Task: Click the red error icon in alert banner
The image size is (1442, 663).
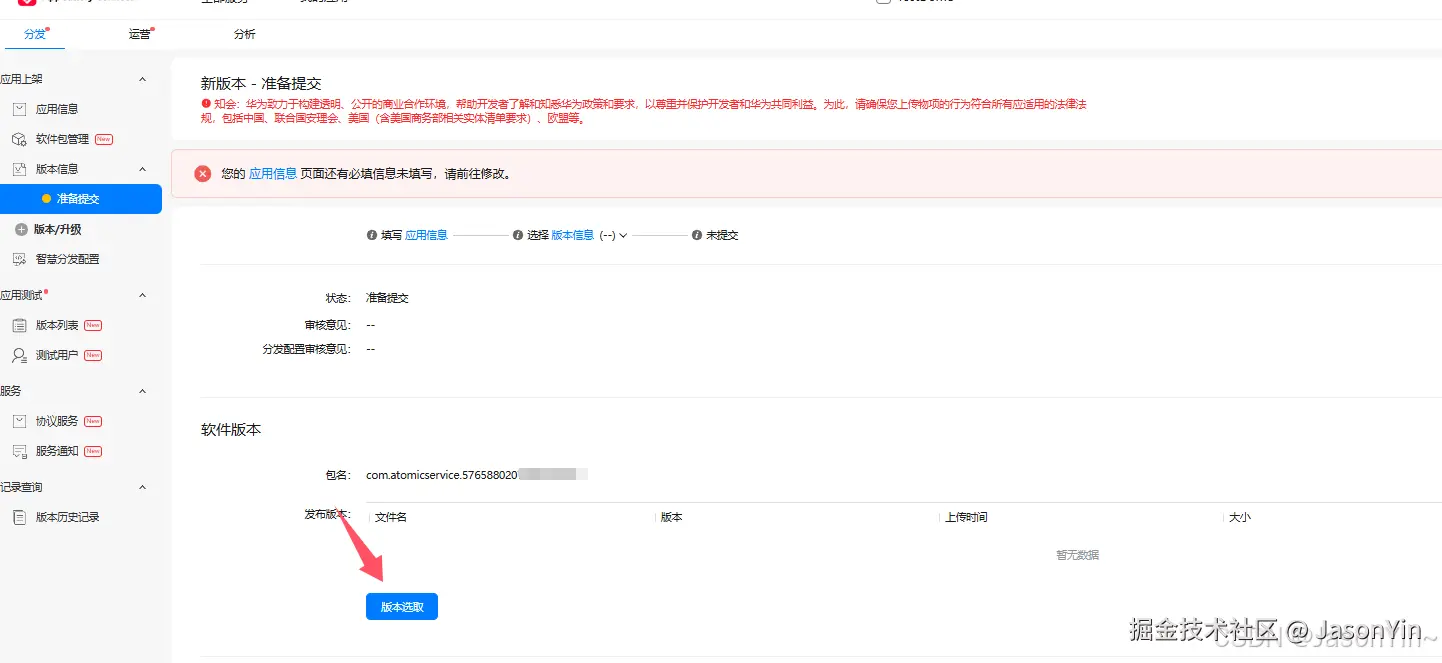Action: coord(202,173)
